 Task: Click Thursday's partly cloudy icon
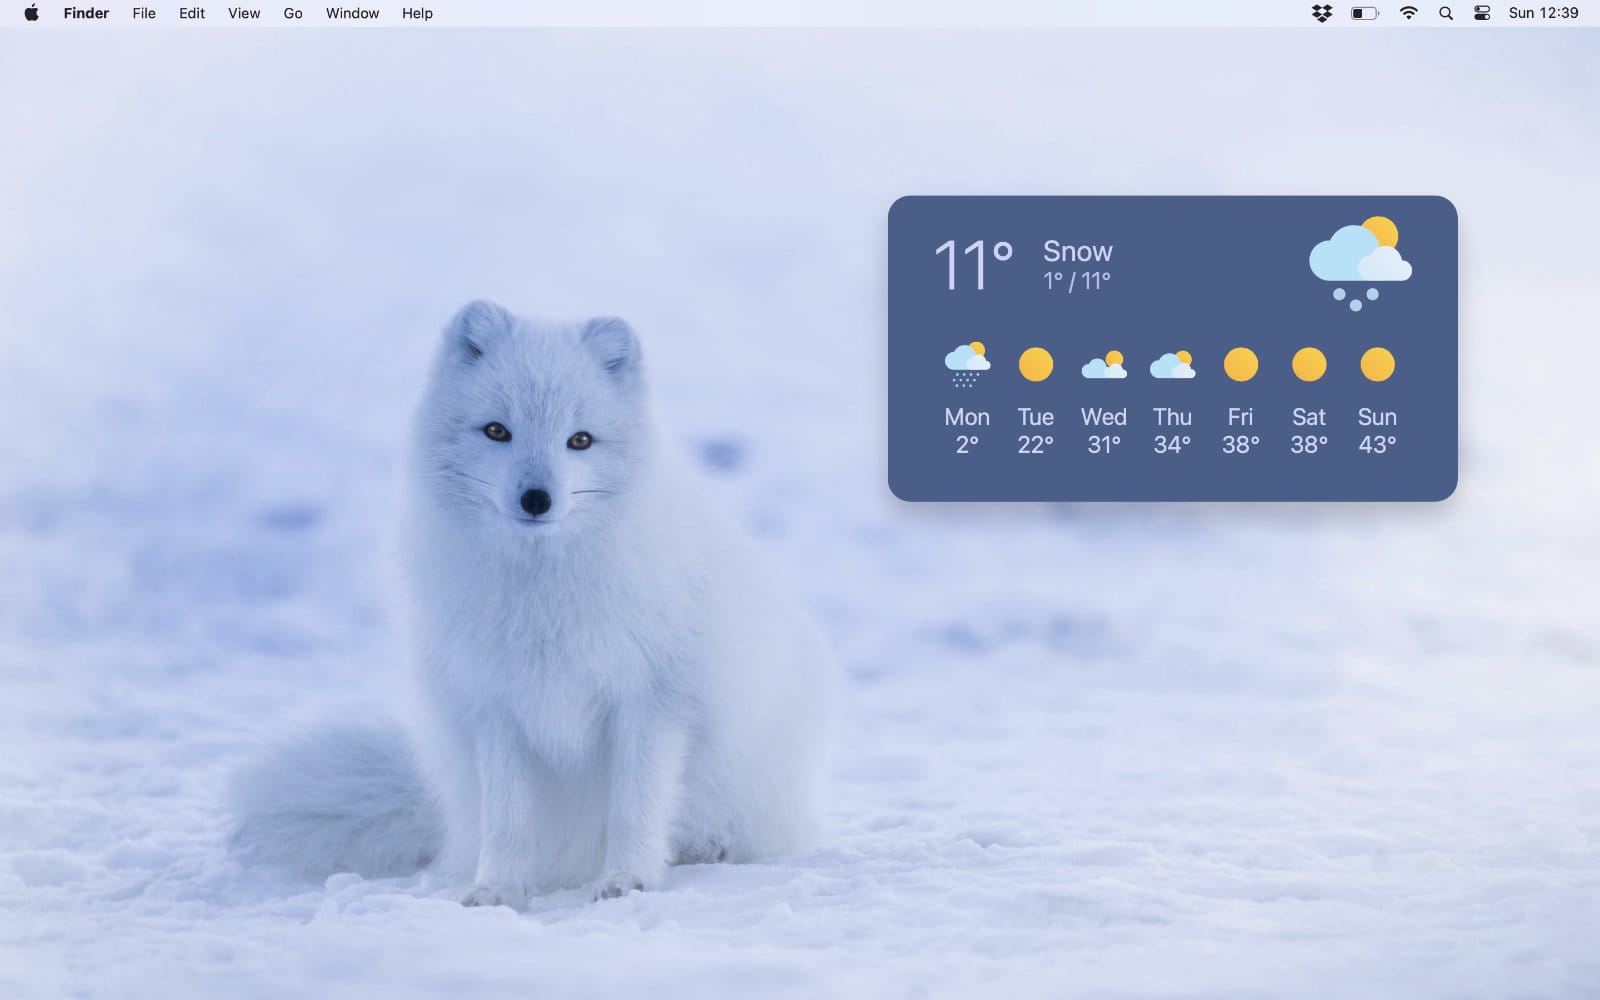click(1172, 365)
